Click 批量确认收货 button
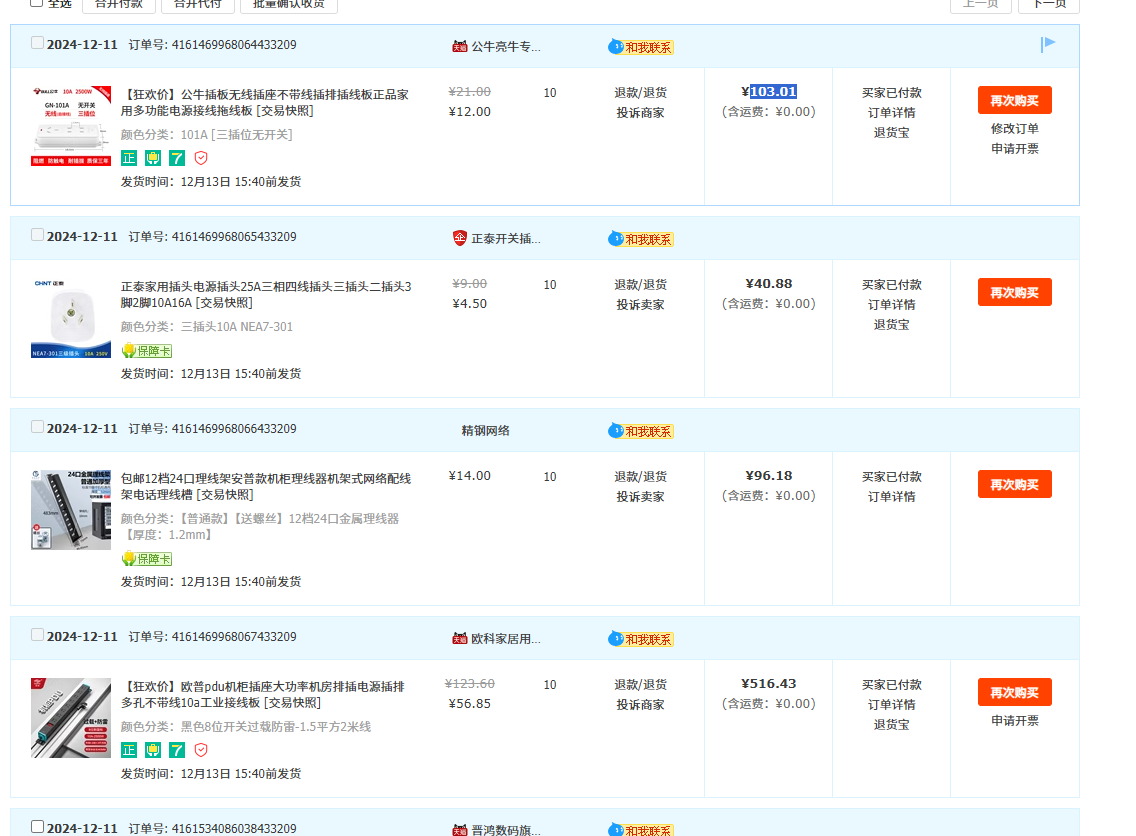1136x836 pixels. click(288, 3)
